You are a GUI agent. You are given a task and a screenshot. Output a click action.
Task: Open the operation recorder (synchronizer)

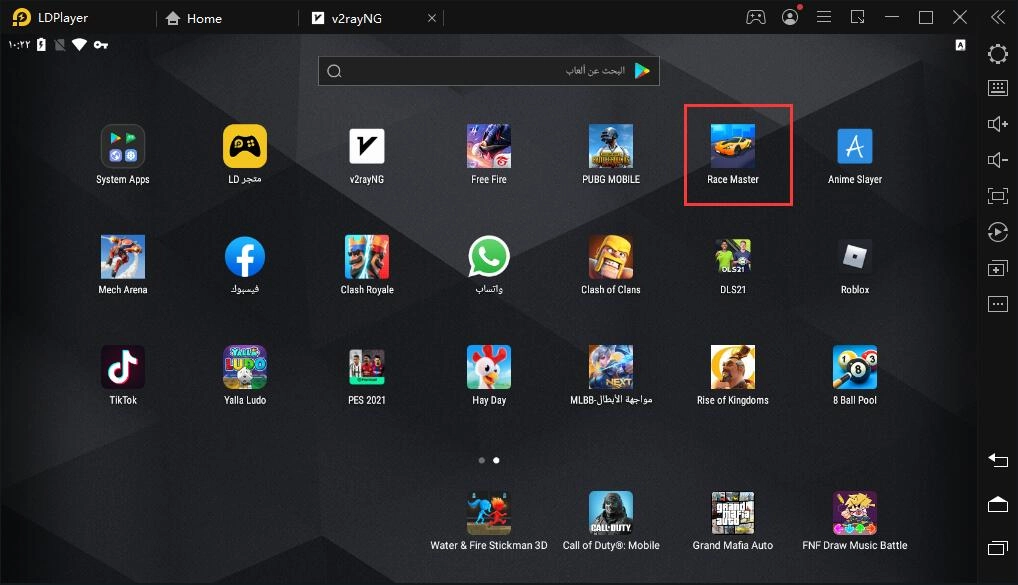(998, 232)
